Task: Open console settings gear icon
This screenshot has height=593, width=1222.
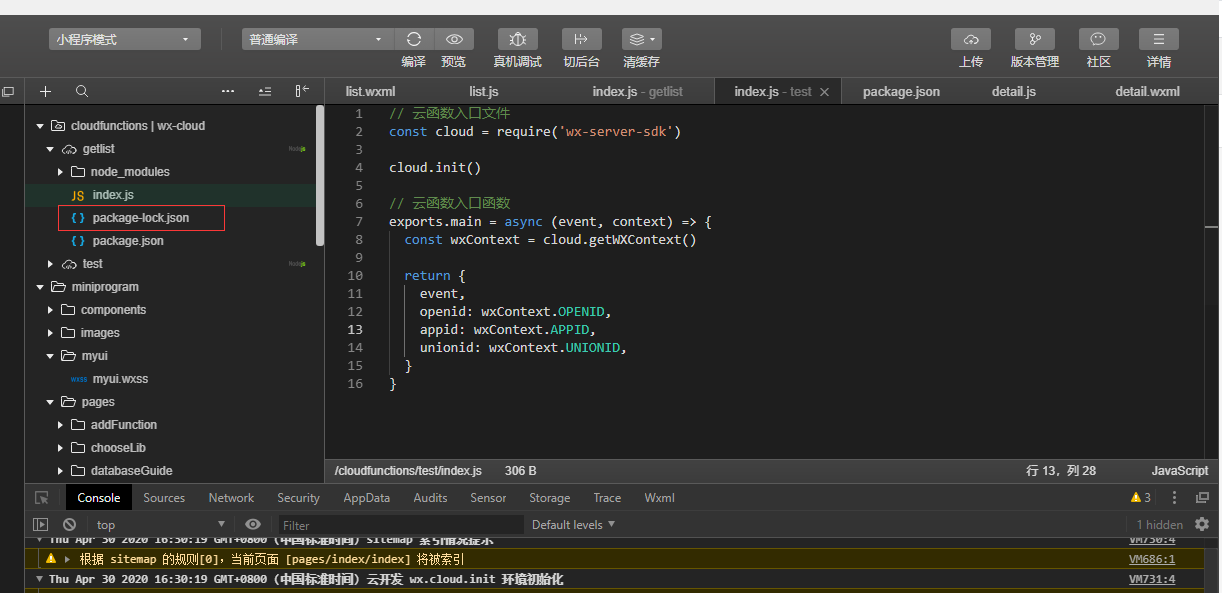Action: 1202,524
